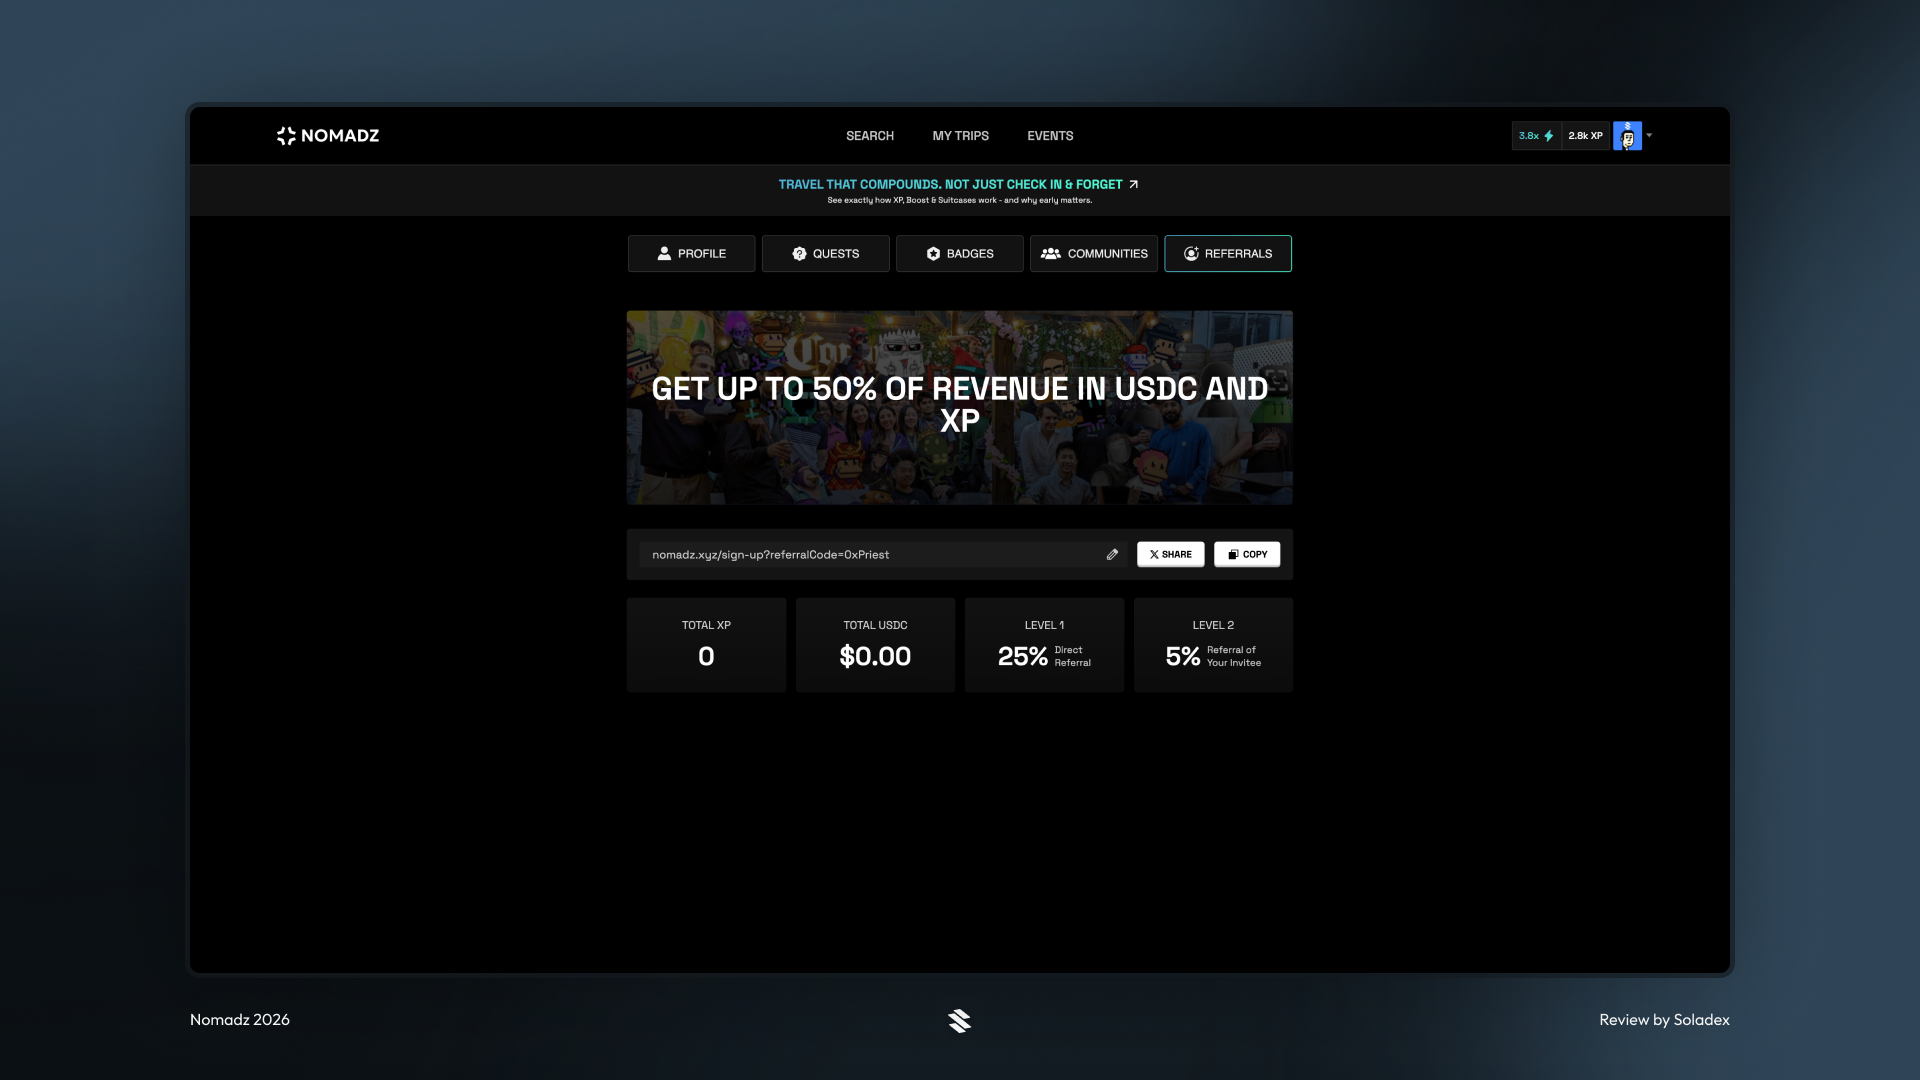Click the pencil icon to edit referral code

pyautogui.click(x=1112, y=554)
